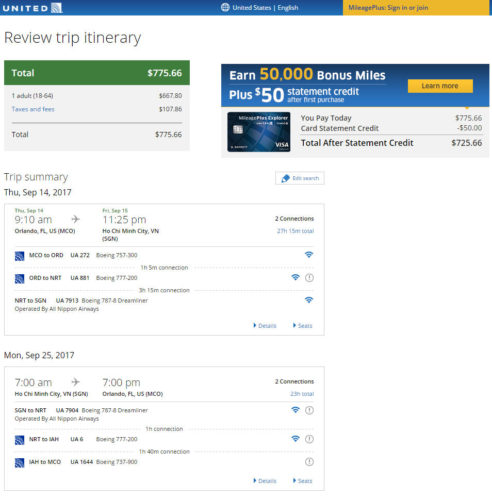Click info icon on ORD to NRT row

[x=309, y=278]
